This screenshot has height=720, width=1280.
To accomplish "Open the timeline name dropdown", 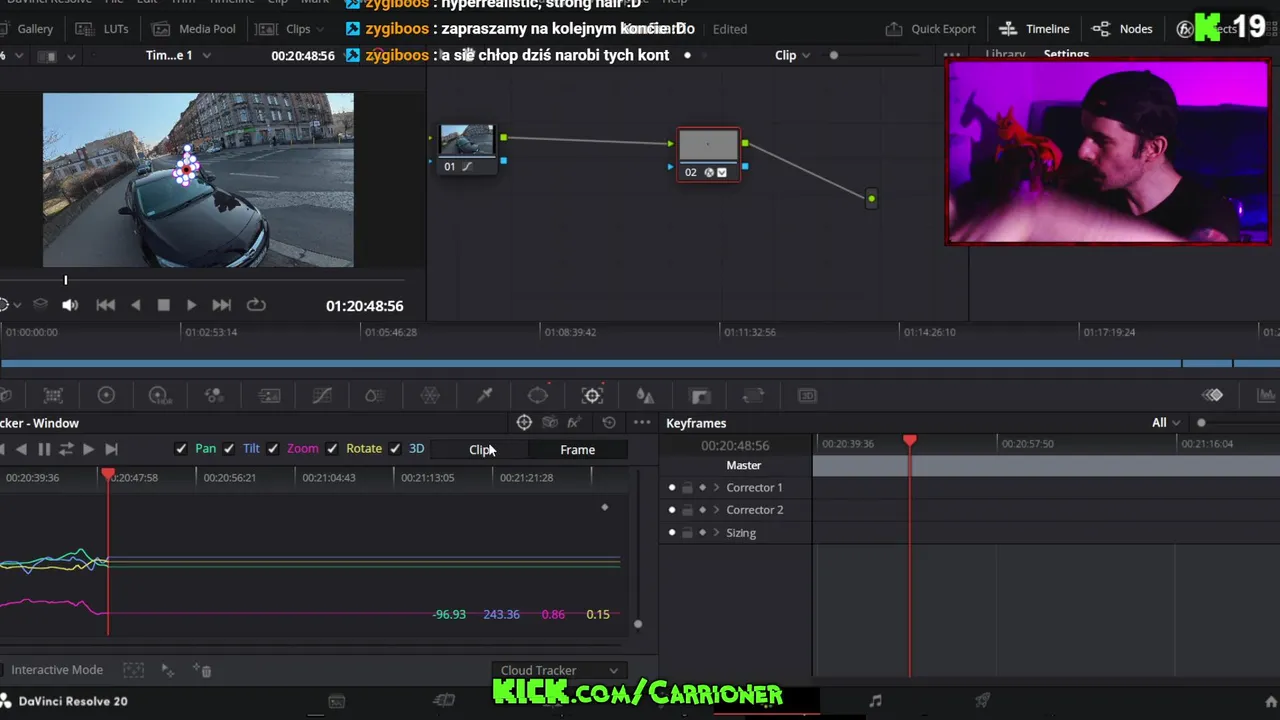I will (178, 55).
